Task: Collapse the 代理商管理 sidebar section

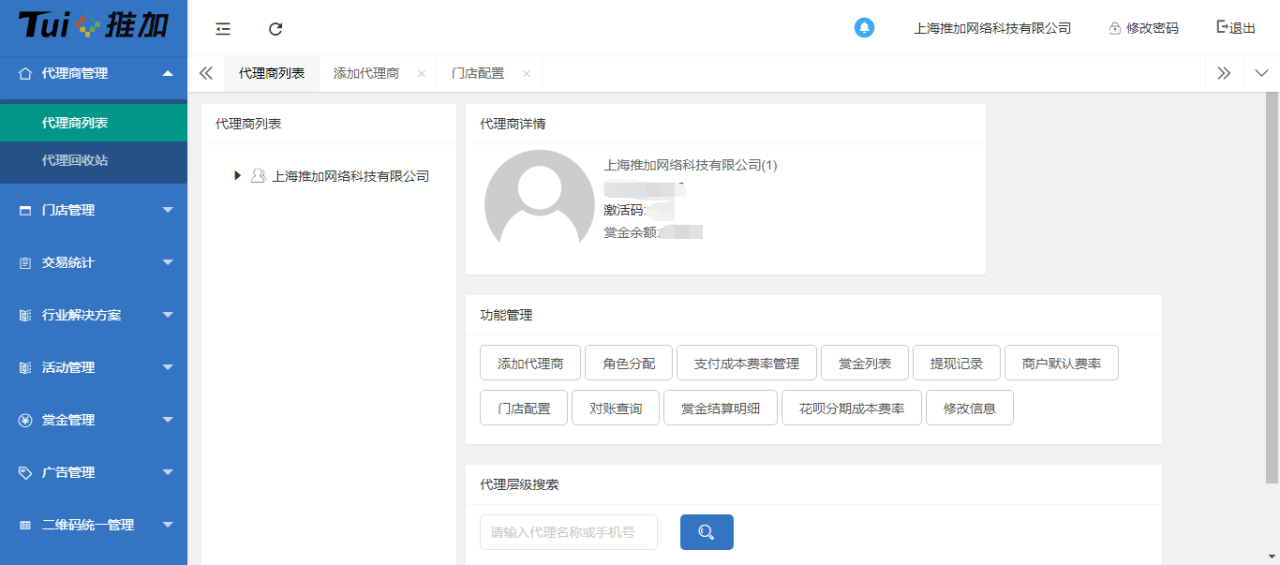Action: 93,73
